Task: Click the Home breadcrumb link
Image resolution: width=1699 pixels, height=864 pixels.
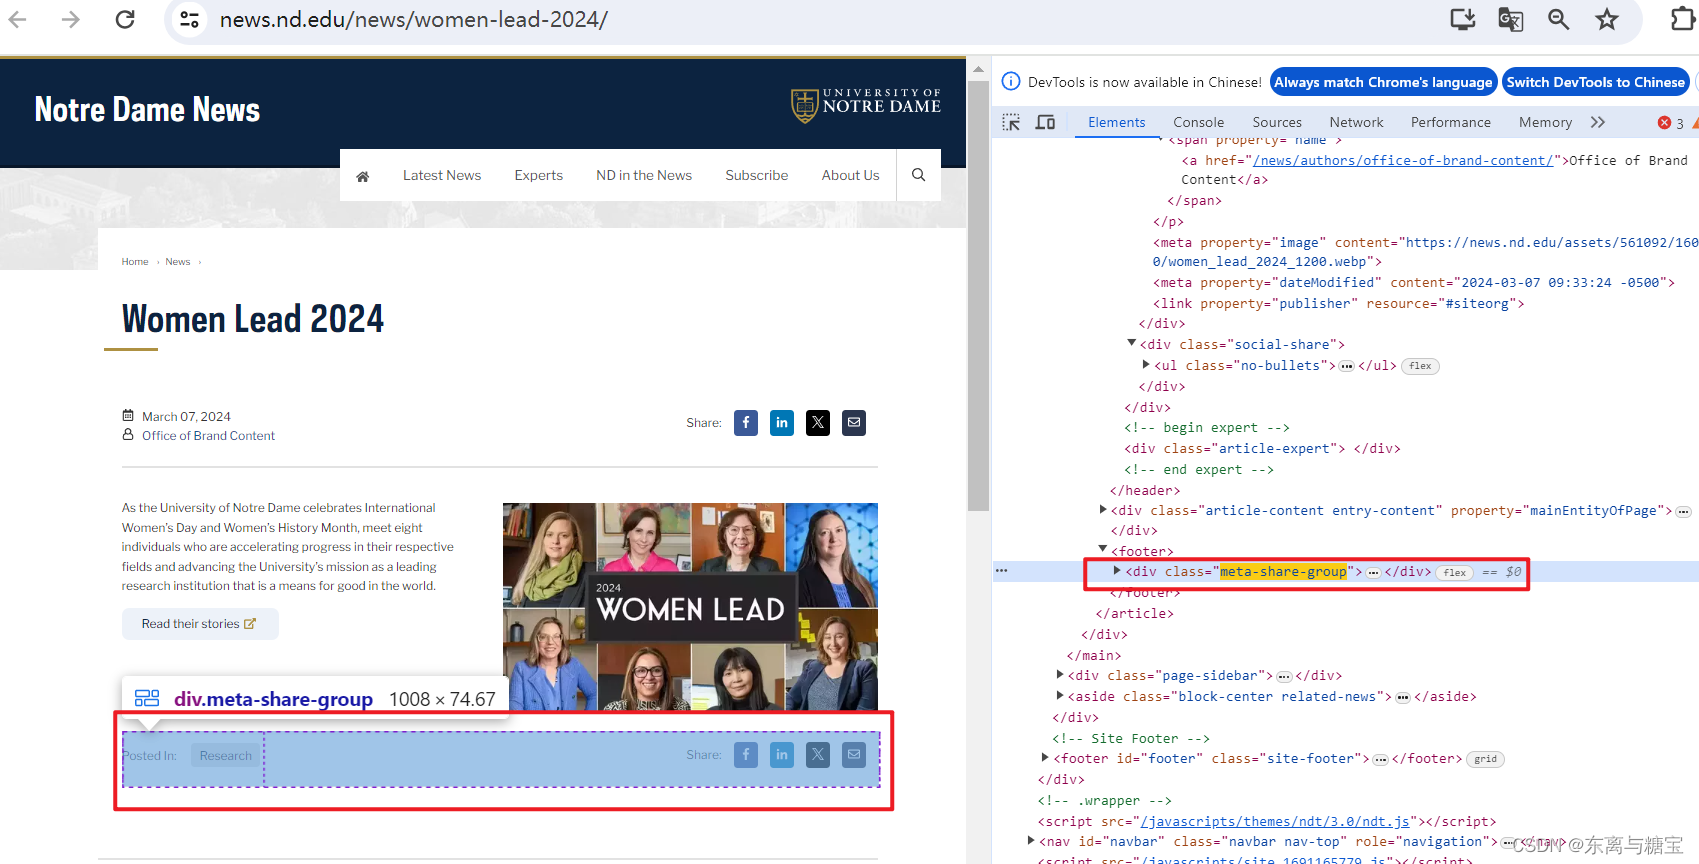Action: (x=135, y=262)
